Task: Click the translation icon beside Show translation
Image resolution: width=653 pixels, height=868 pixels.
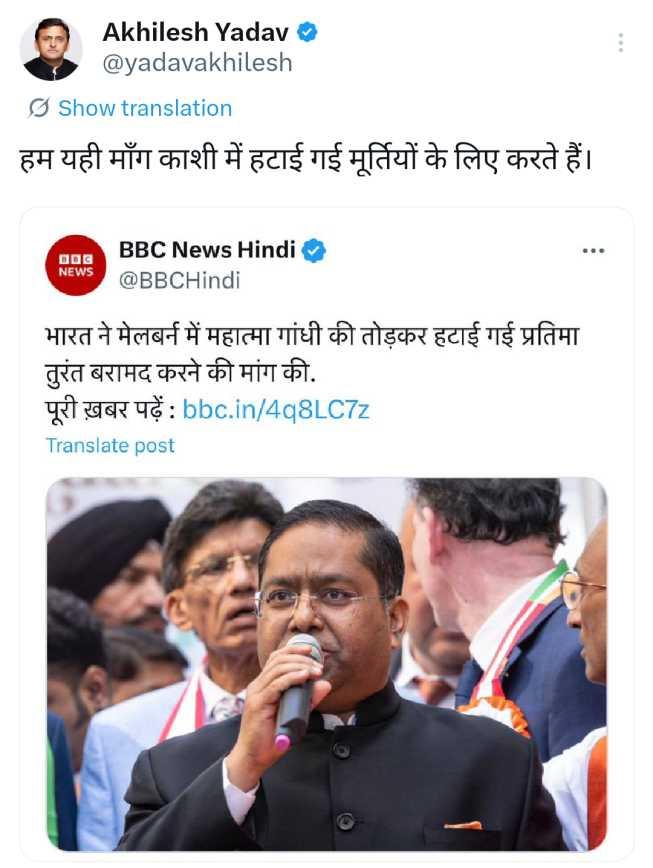Action: point(39,108)
